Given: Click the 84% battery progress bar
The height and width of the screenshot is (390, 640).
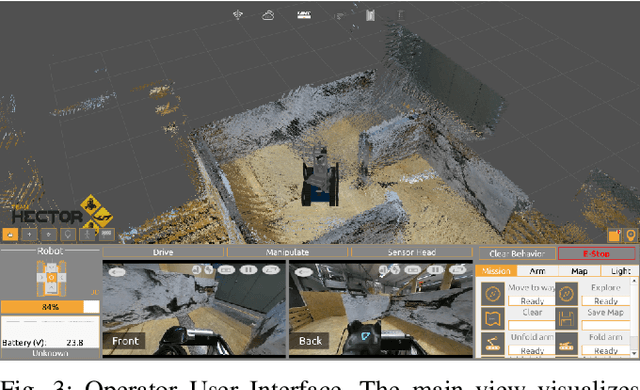Looking at the screenshot, I should (x=50, y=307).
